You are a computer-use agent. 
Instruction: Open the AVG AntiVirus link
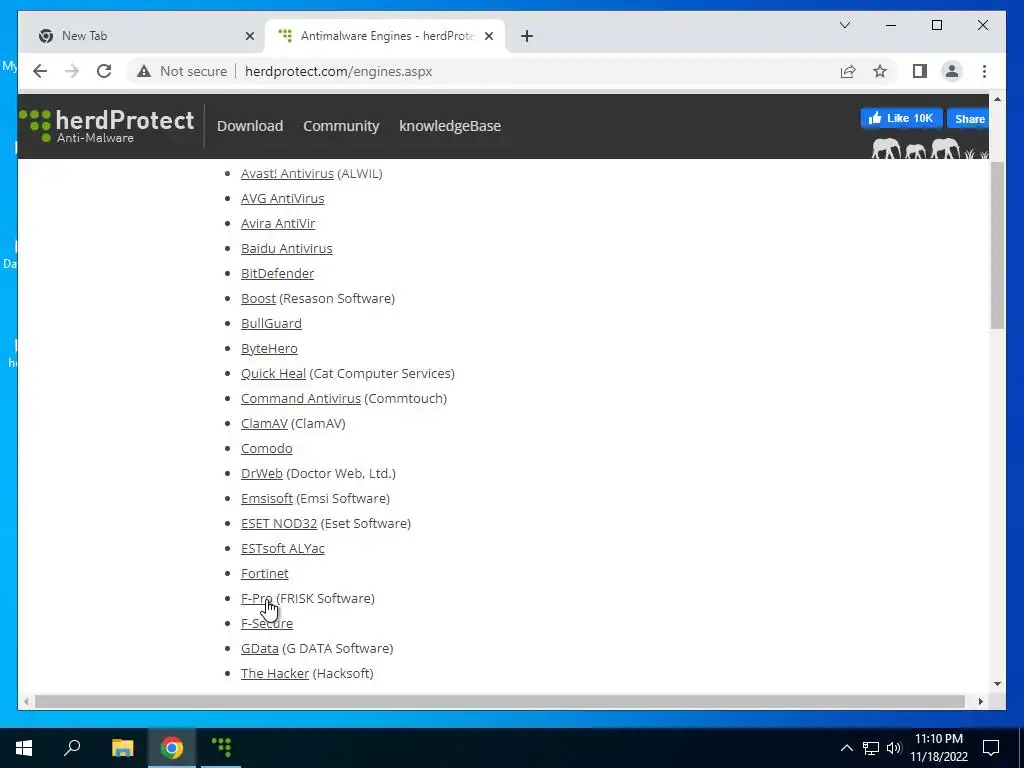[x=283, y=199]
